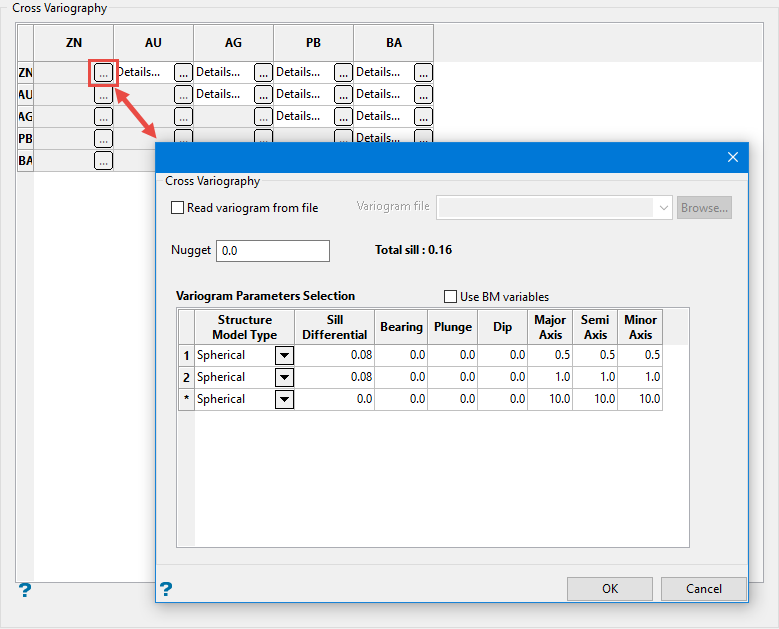The height and width of the screenshot is (629, 779).
Task: Open the Variogram file combo box
Action: pos(663,208)
